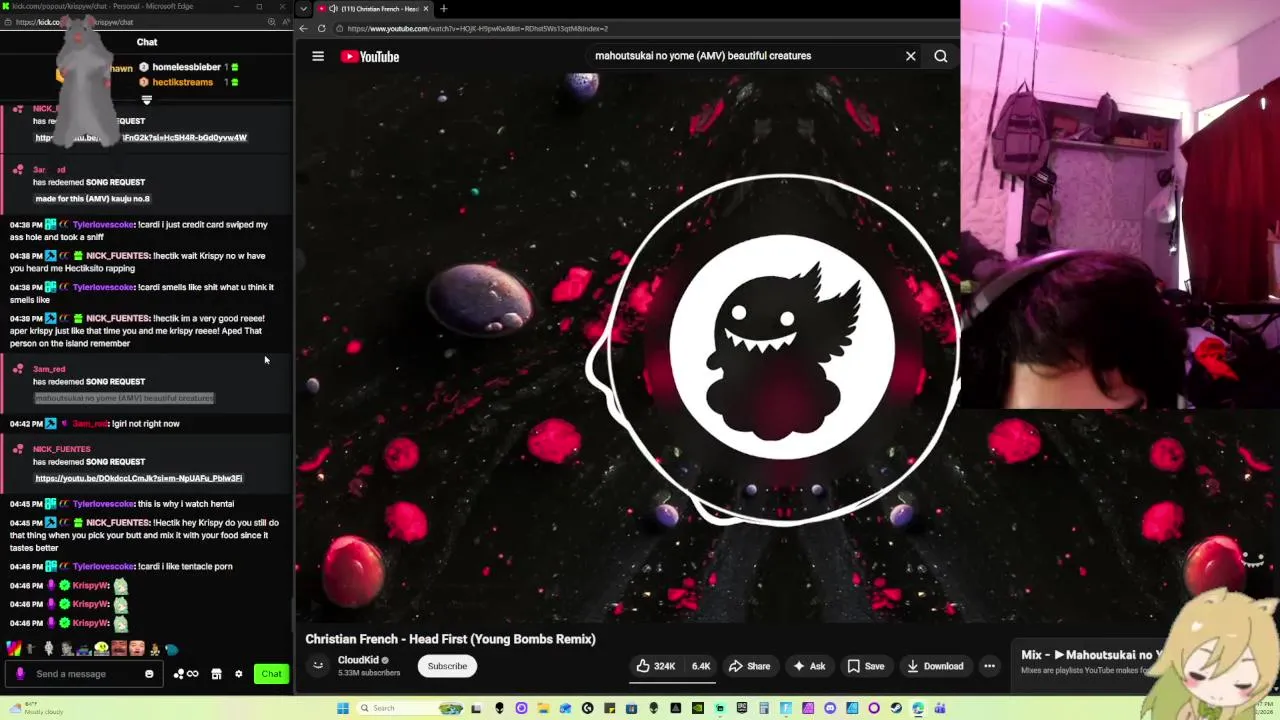Click username hectikstreams in top gifters
This screenshot has height=720, width=1280.
tap(182, 82)
